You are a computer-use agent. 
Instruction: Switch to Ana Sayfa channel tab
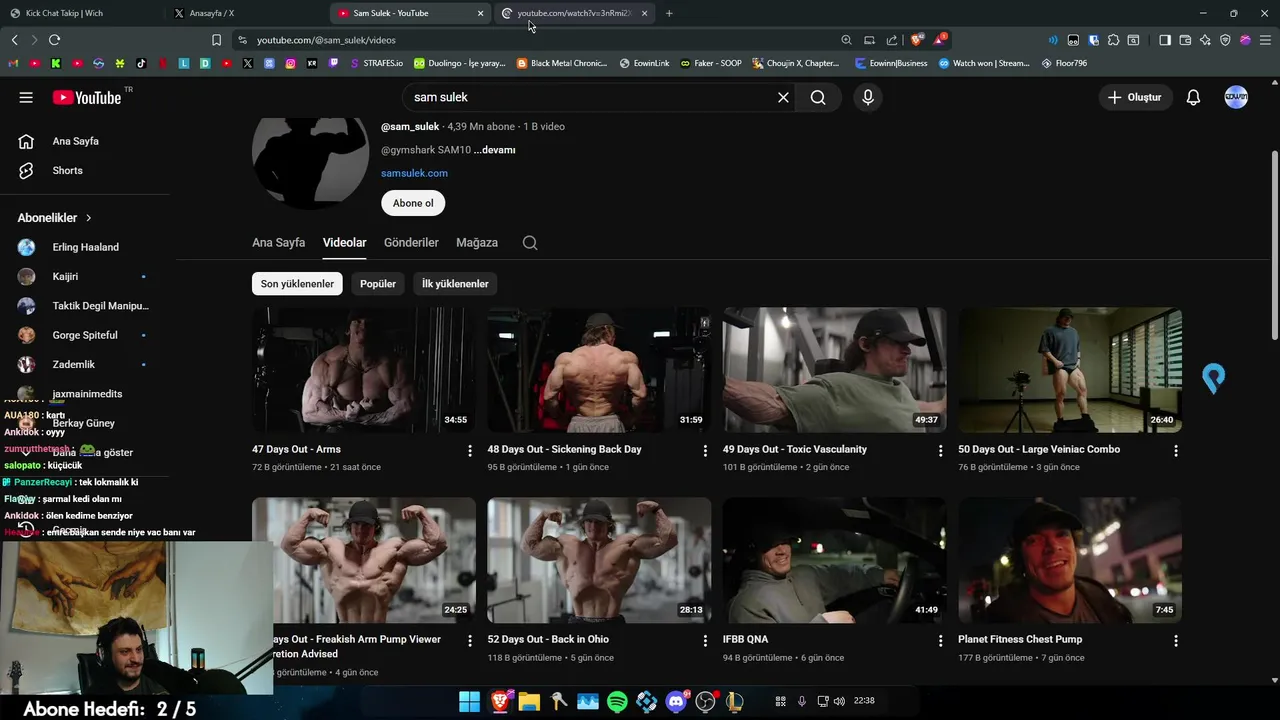point(278,243)
